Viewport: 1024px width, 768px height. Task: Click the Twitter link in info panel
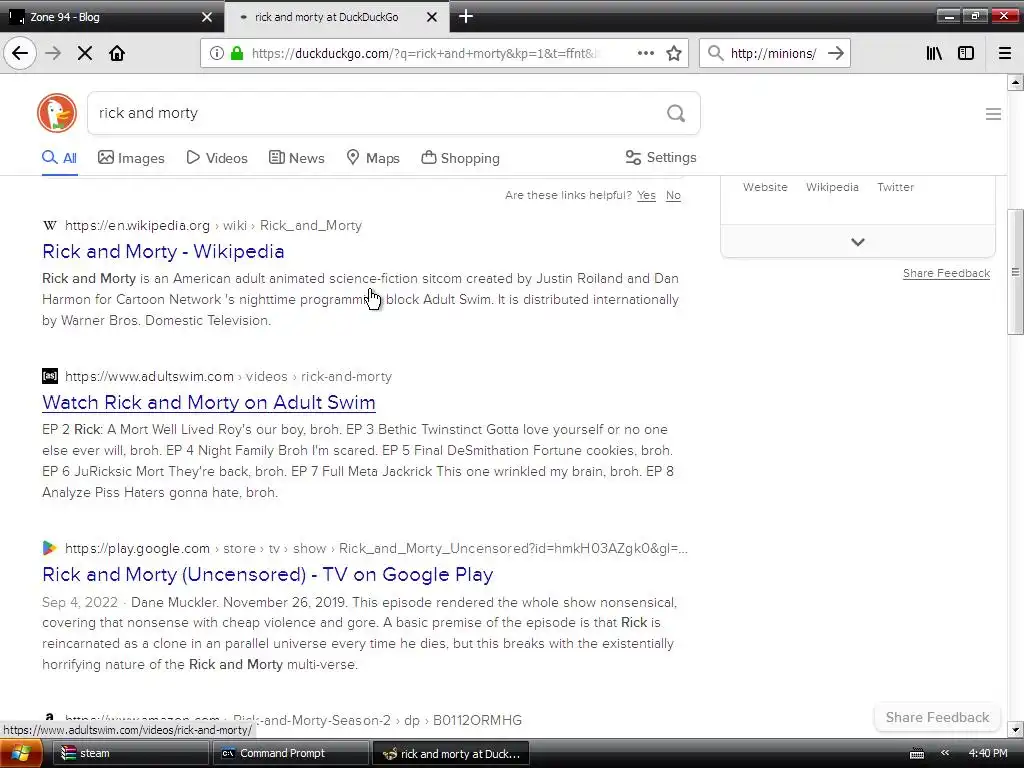click(895, 187)
